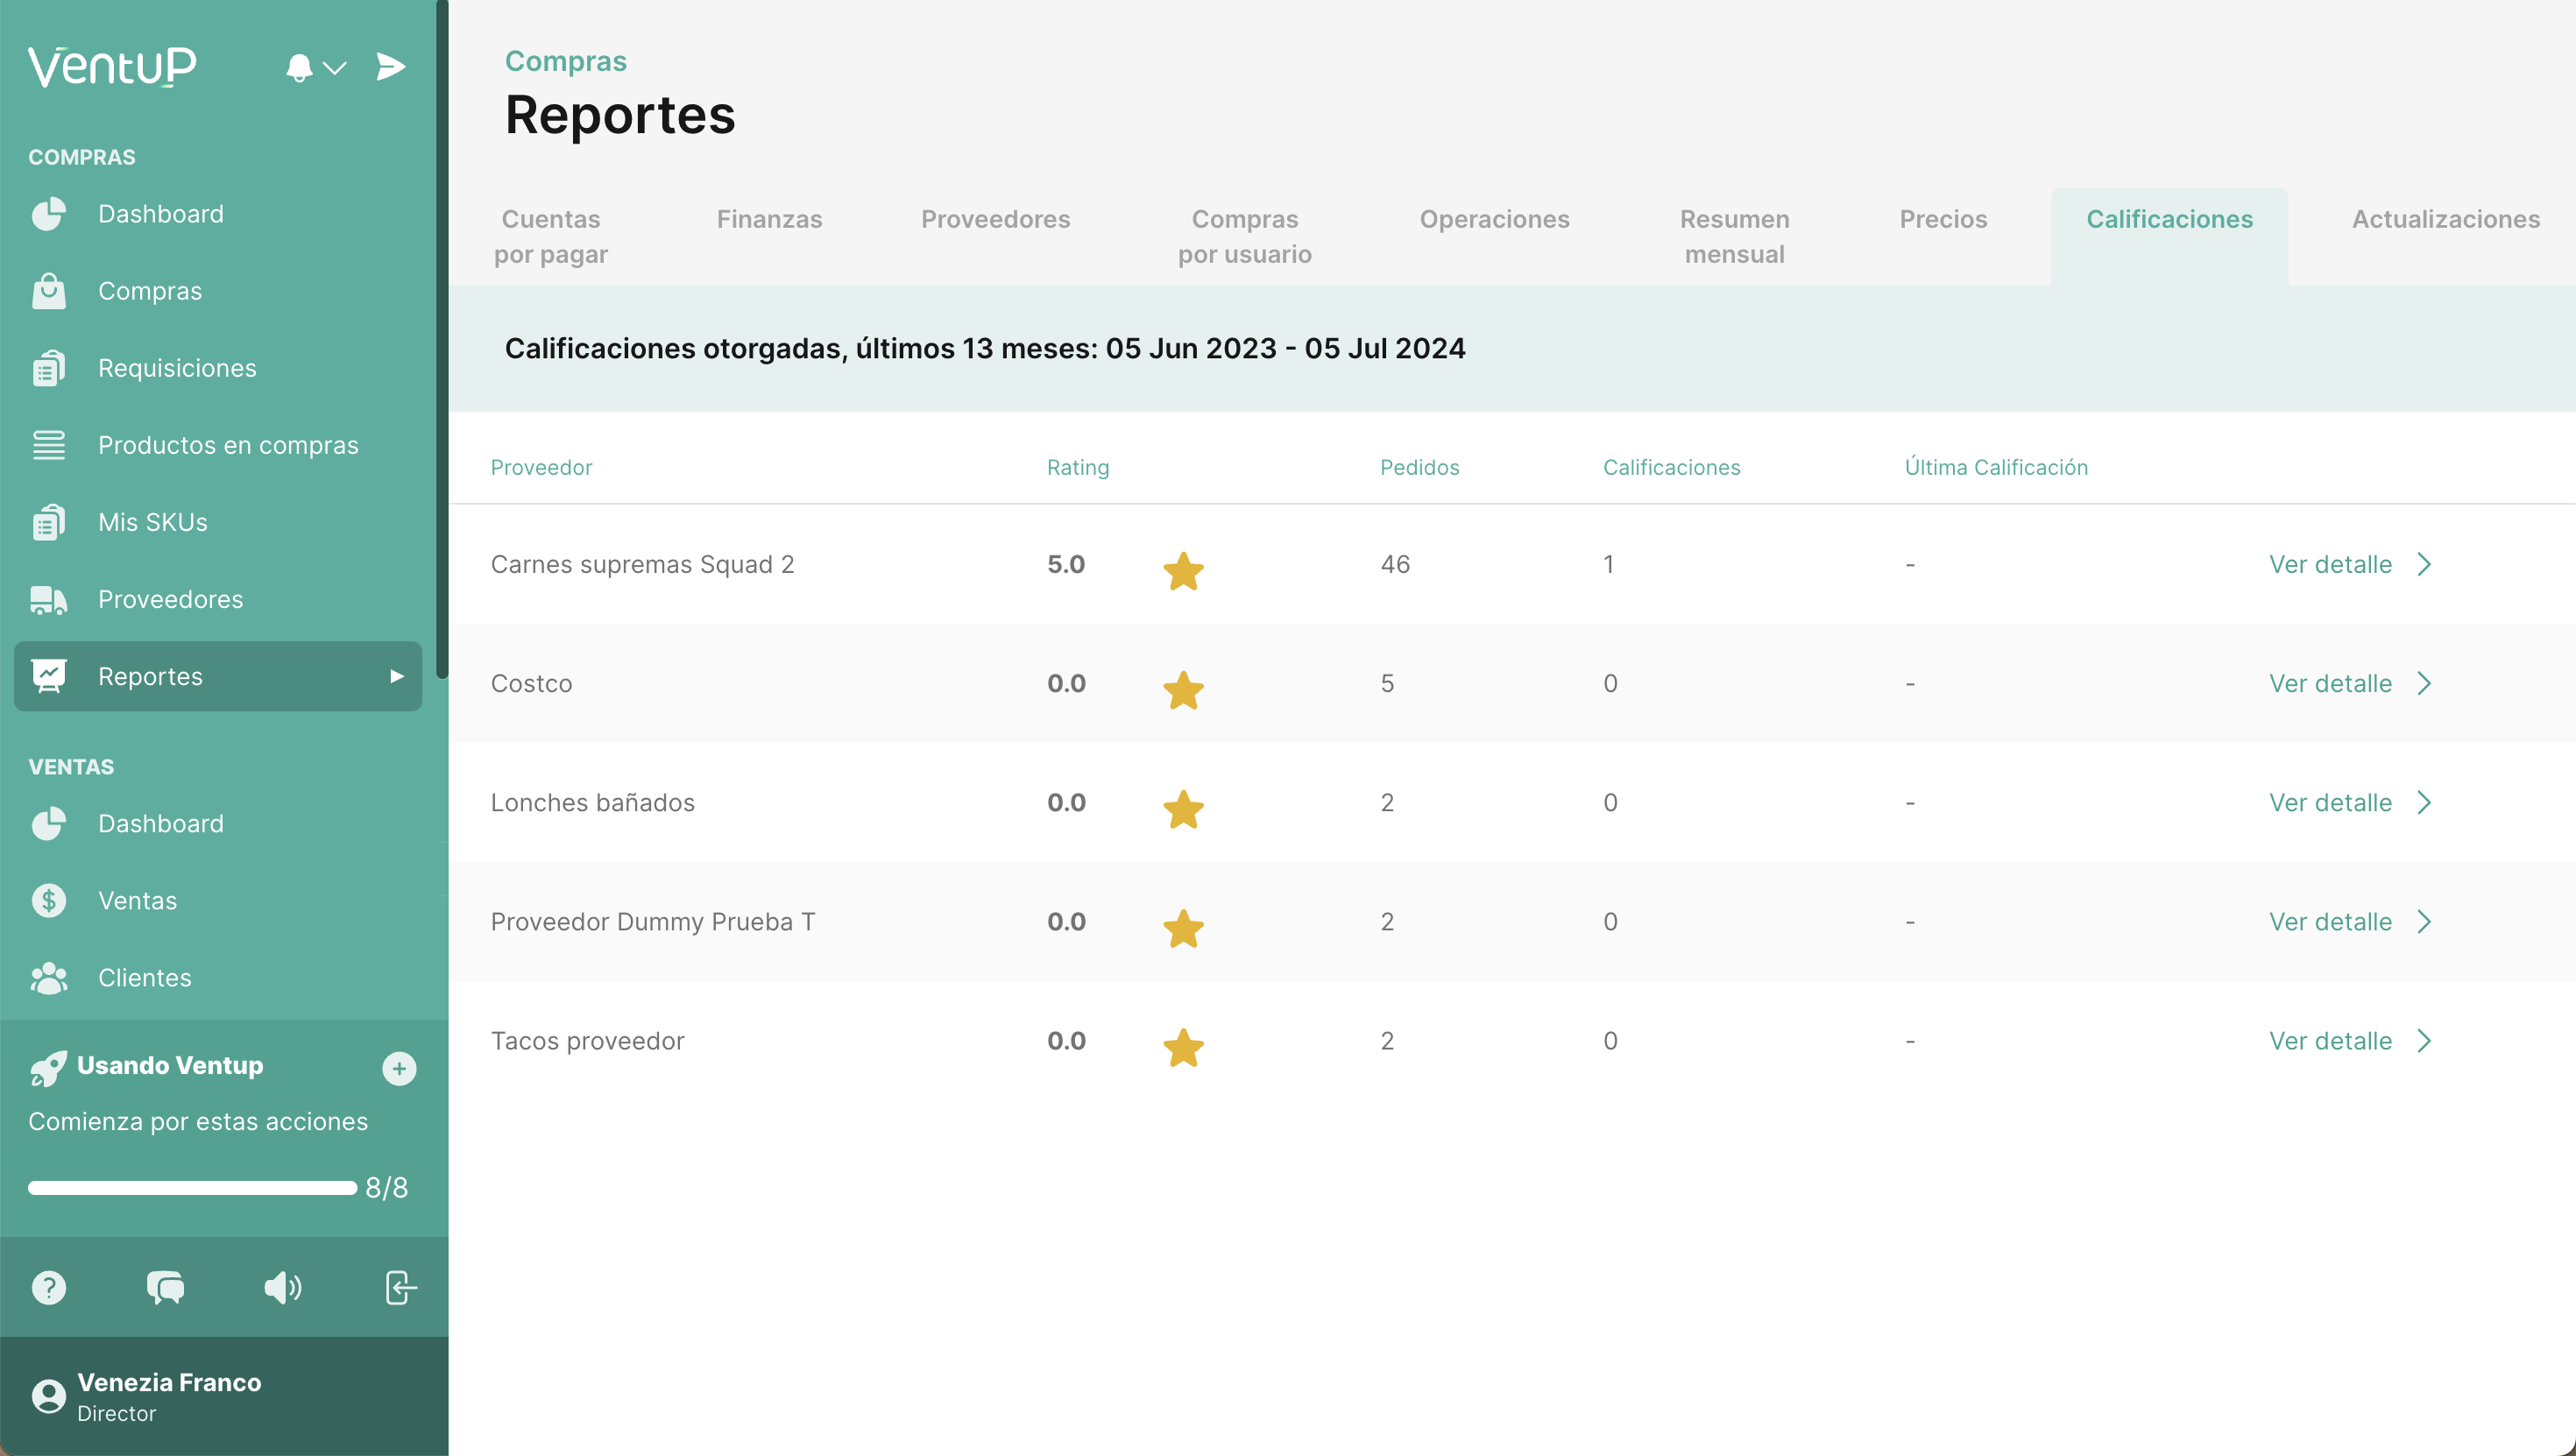
Task: Open the help question mark icon
Action: [x=49, y=1287]
